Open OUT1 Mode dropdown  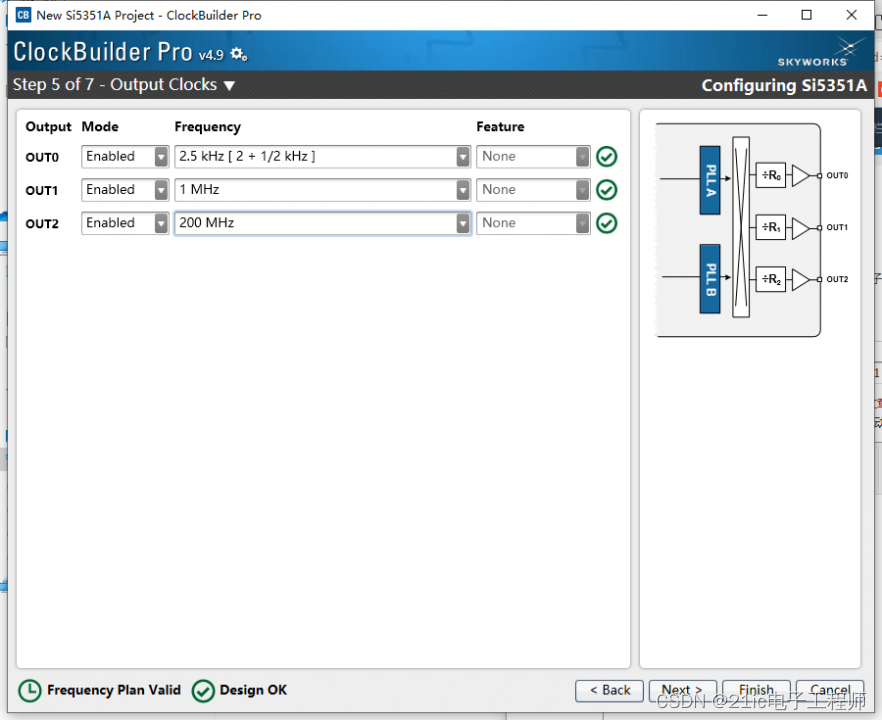pyautogui.click(x=125, y=190)
